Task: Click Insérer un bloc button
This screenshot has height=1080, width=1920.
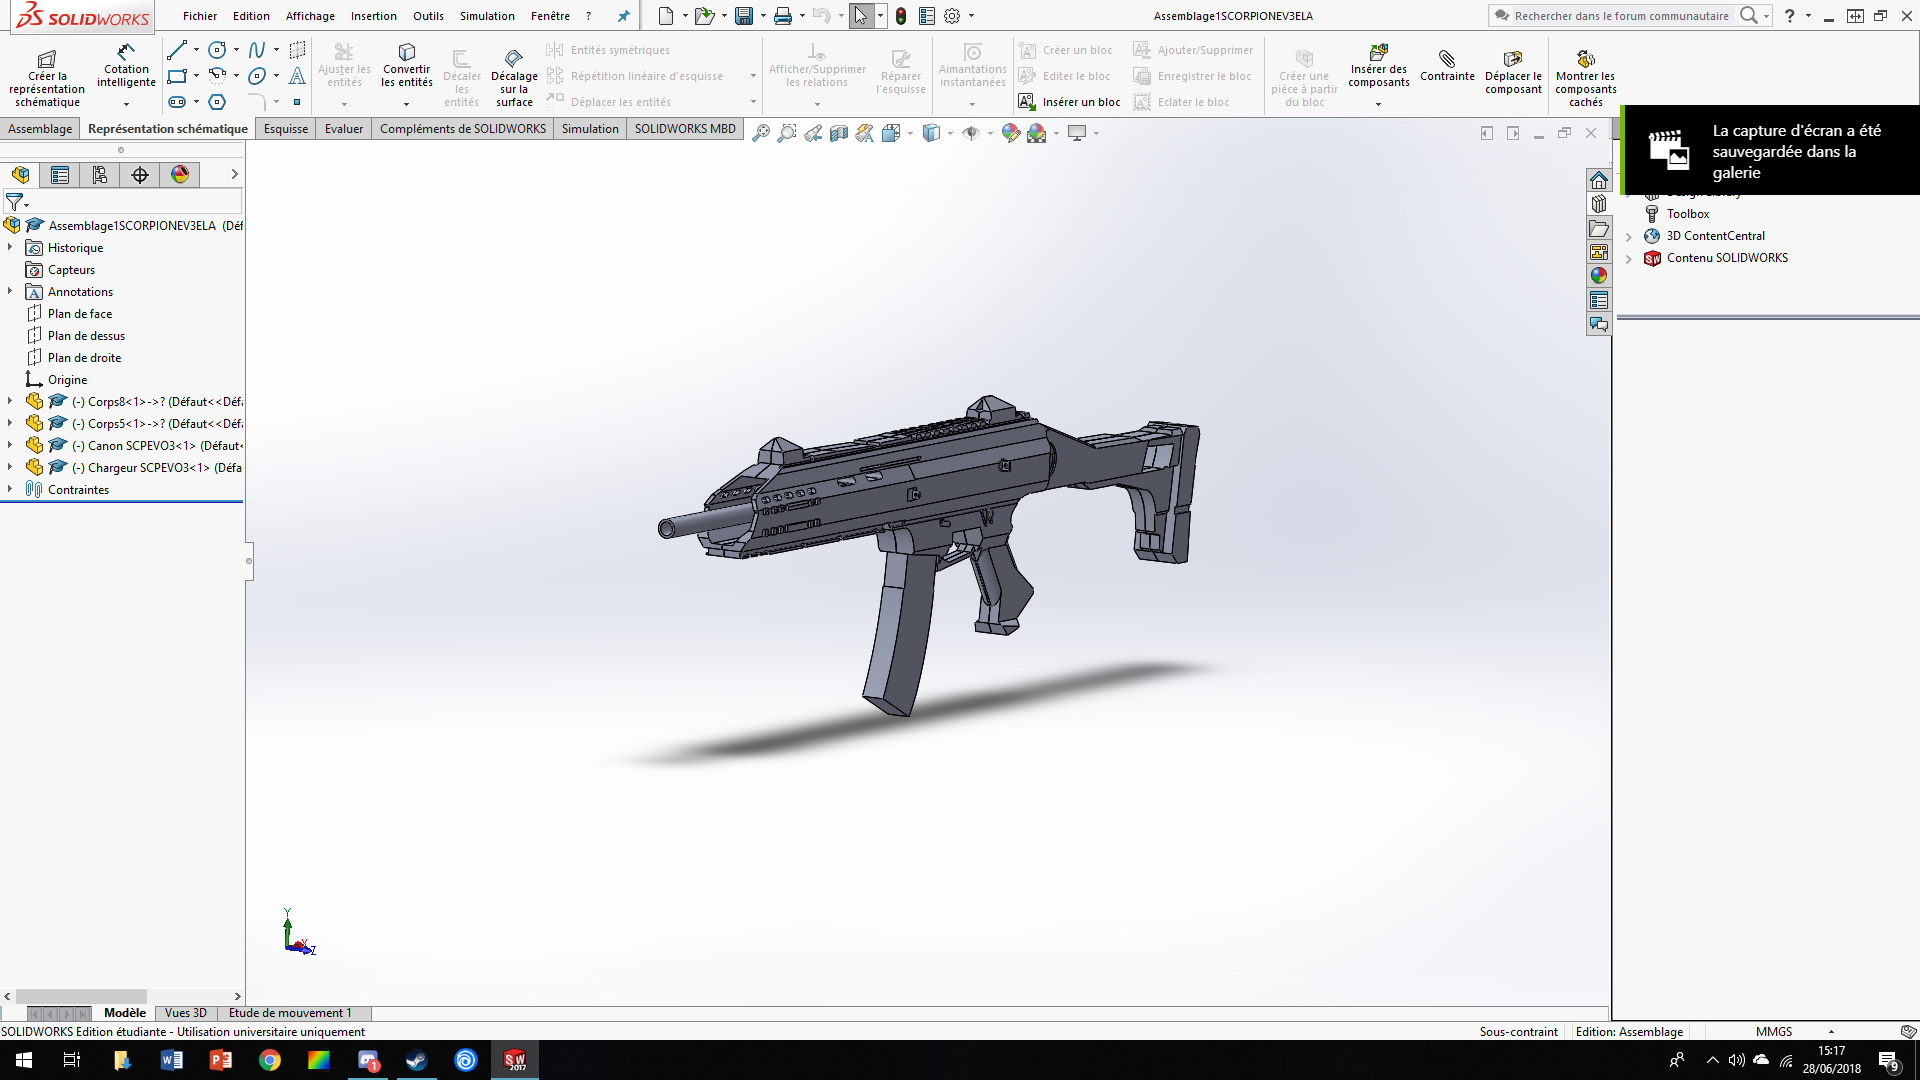Action: (1069, 102)
